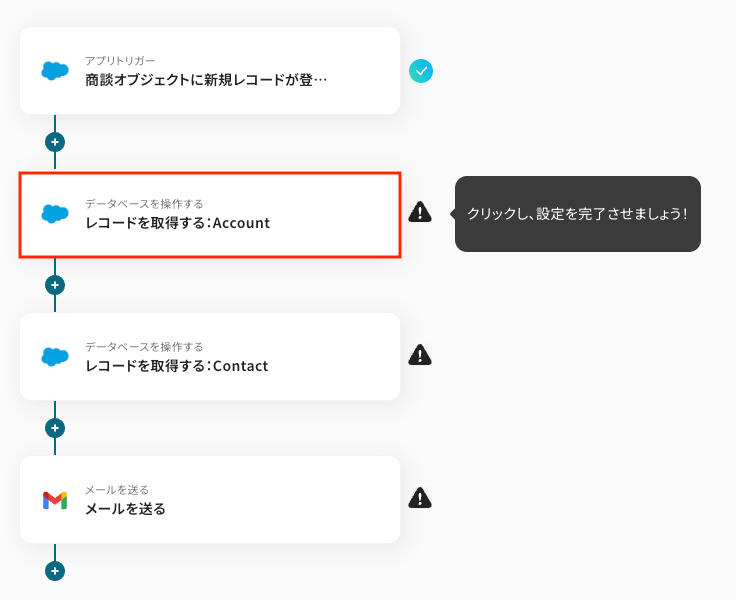Image resolution: width=736 pixels, height=600 pixels.
Task: Append a step after the メールを送る card
Action: coord(55,571)
